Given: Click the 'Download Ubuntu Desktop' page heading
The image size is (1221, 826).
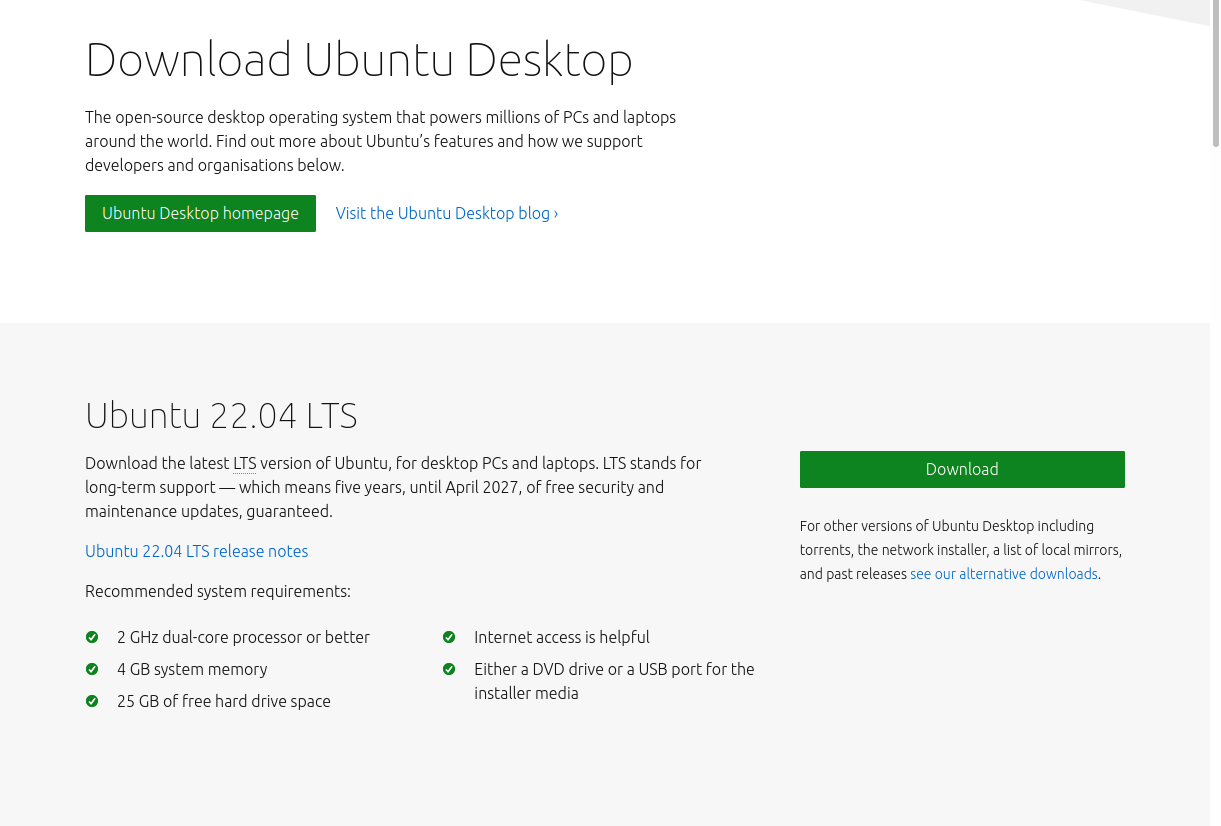Looking at the screenshot, I should pyautogui.click(x=358, y=59).
